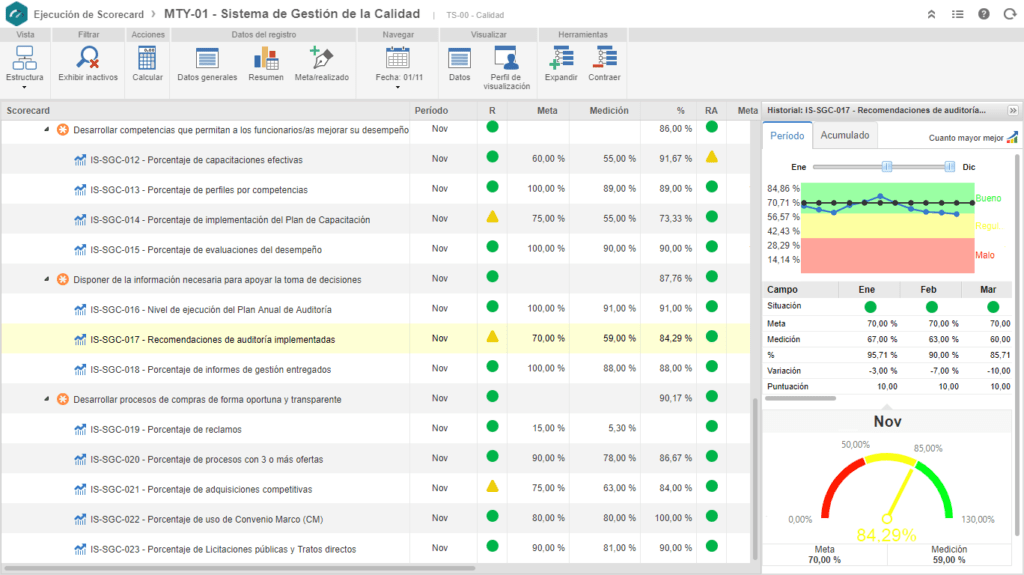
Task: Click the Resumen toolbar icon
Action: point(266,58)
